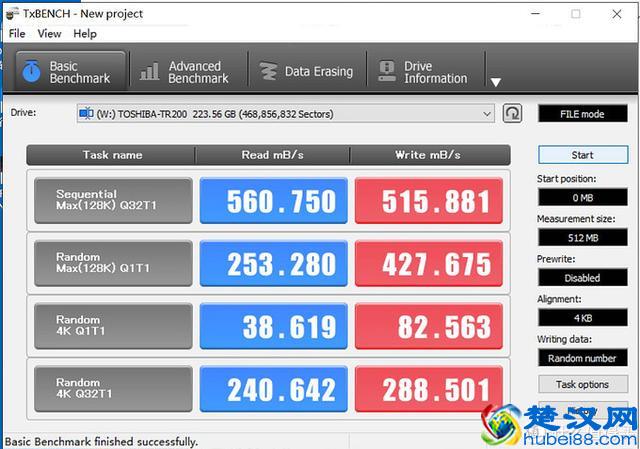
Task: Open the View menu
Action: point(49,34)
